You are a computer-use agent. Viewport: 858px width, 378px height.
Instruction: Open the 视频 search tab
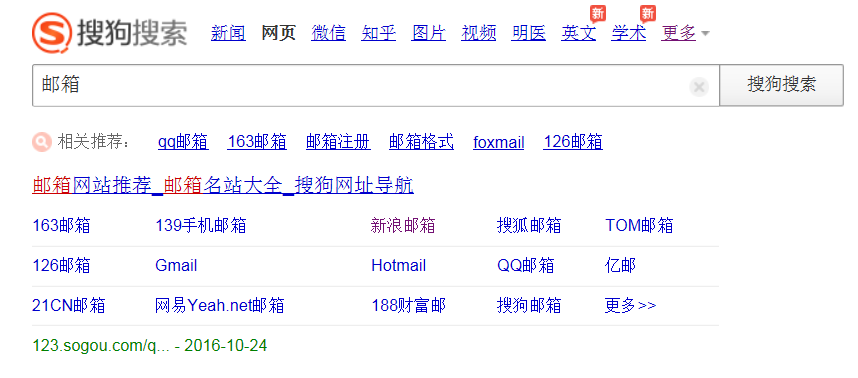(x=479, y=33)
